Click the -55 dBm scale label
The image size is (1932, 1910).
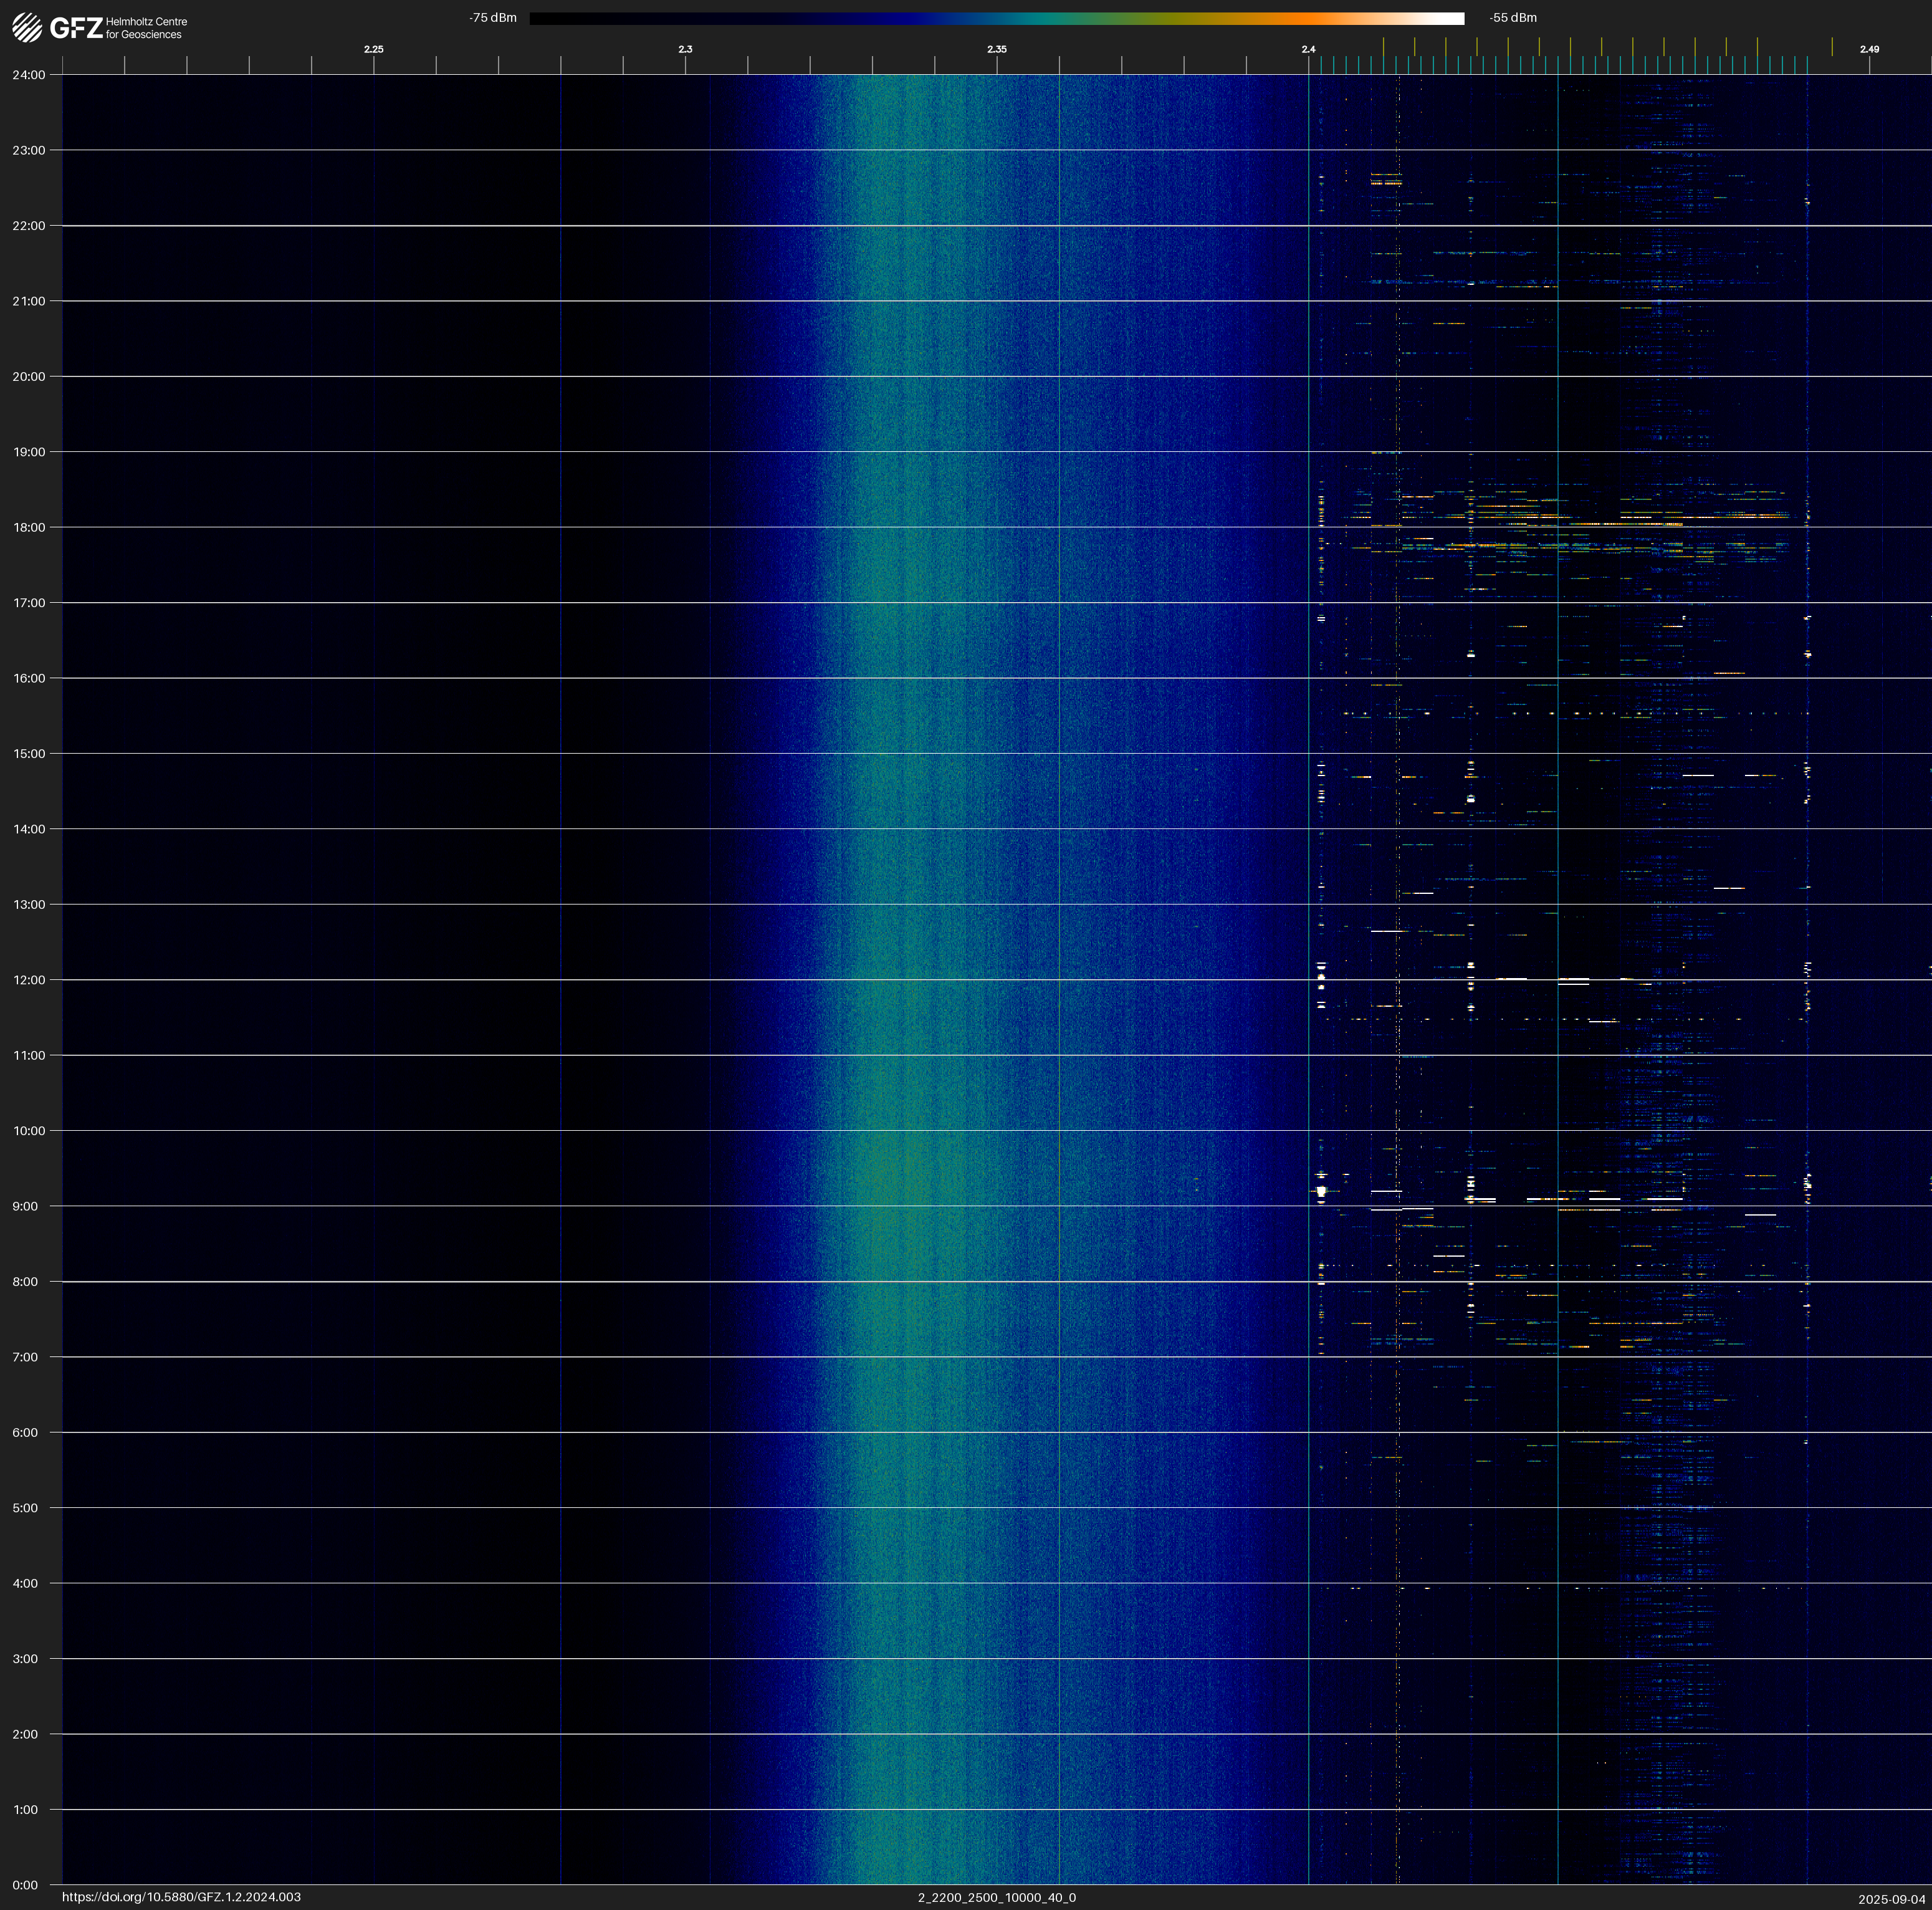[x=1513, y=18]
